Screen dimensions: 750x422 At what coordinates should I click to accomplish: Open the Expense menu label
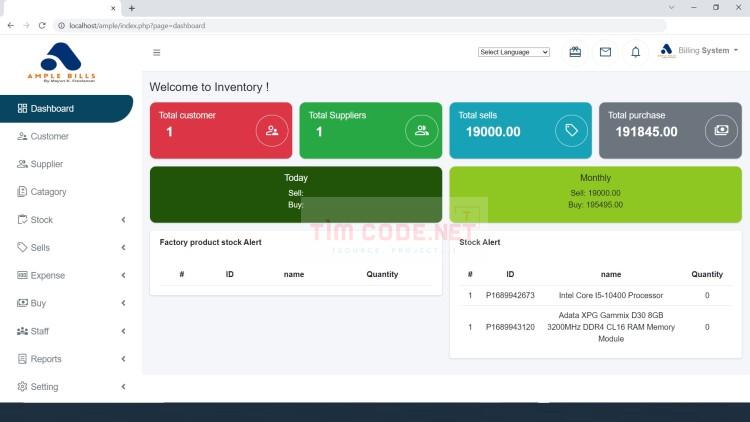47,276
